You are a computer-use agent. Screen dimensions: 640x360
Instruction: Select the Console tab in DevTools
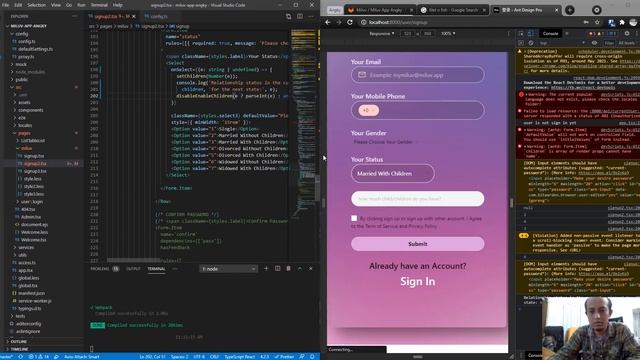[550, 33]
